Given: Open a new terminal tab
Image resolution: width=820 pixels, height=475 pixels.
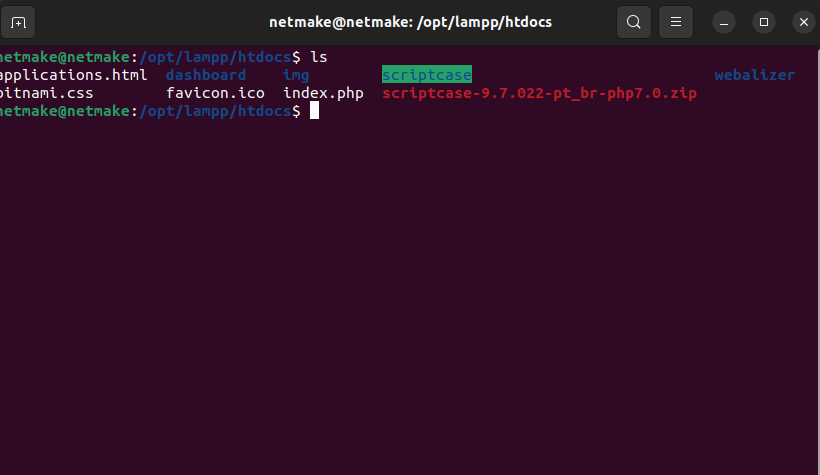Looking at the screenshot, I should (18, 22).
